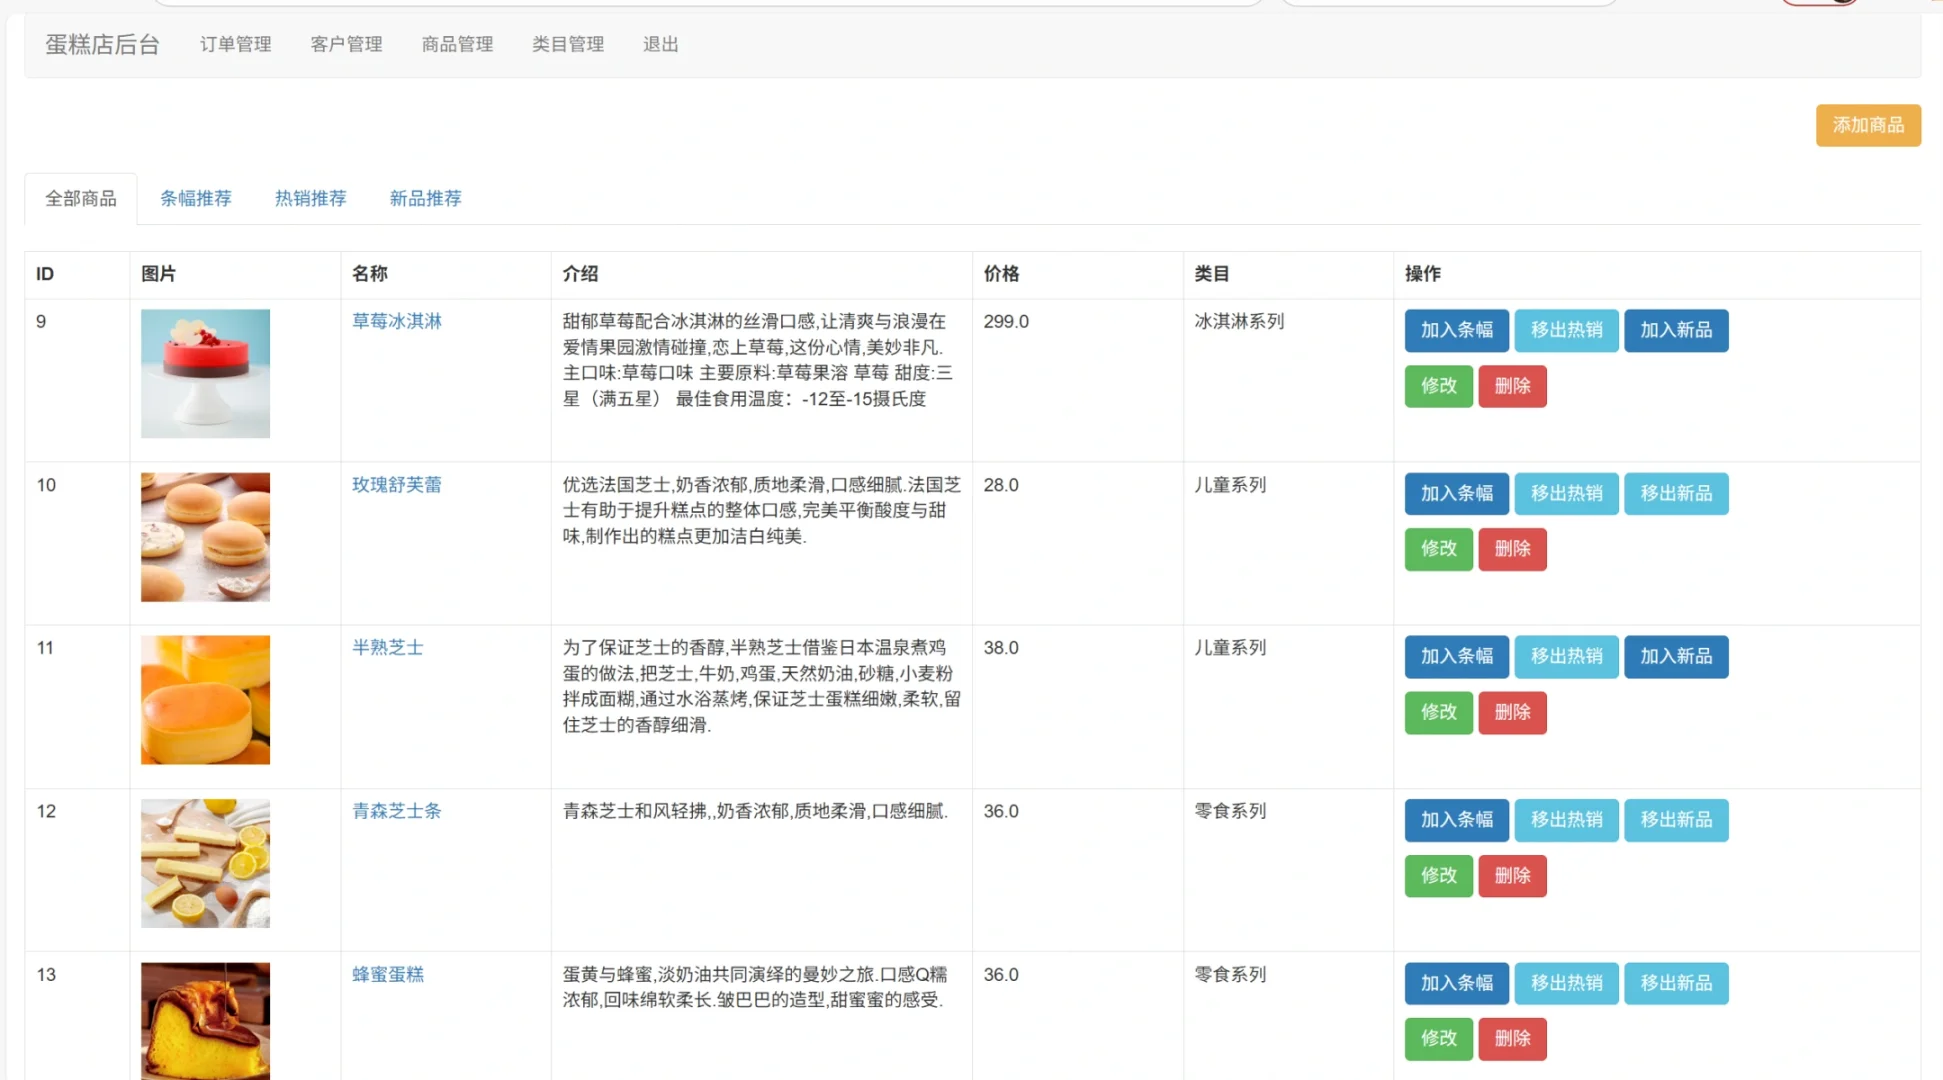Click the 添加商品 button
The image size is (1943, 1080).
coord(1868,125)
